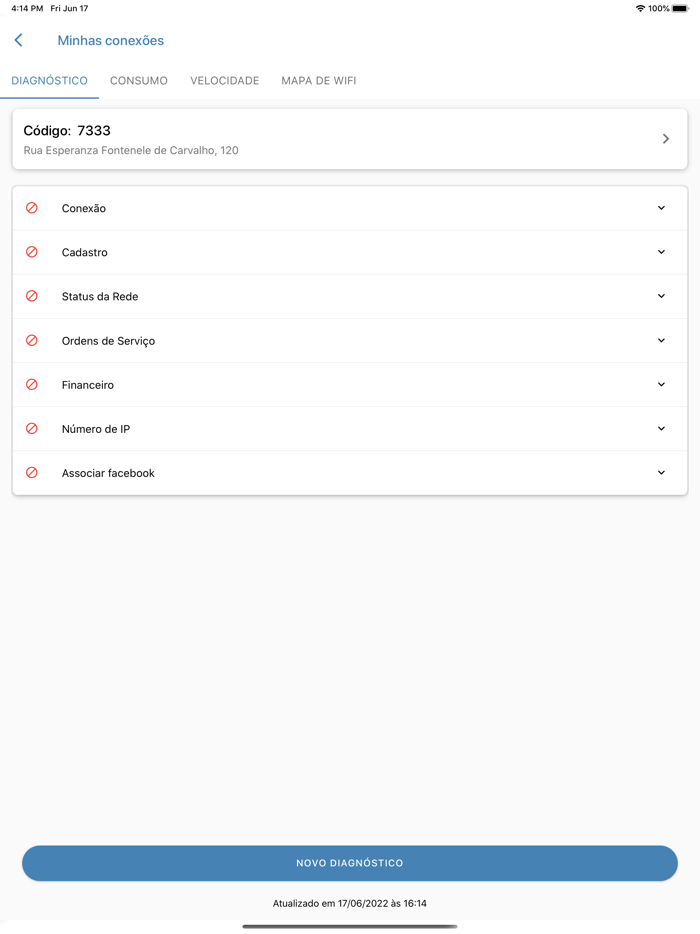Click the blocked icon next to Status da Rede
The height and width of the screenshot is (934, 700).
coord(32,296)
